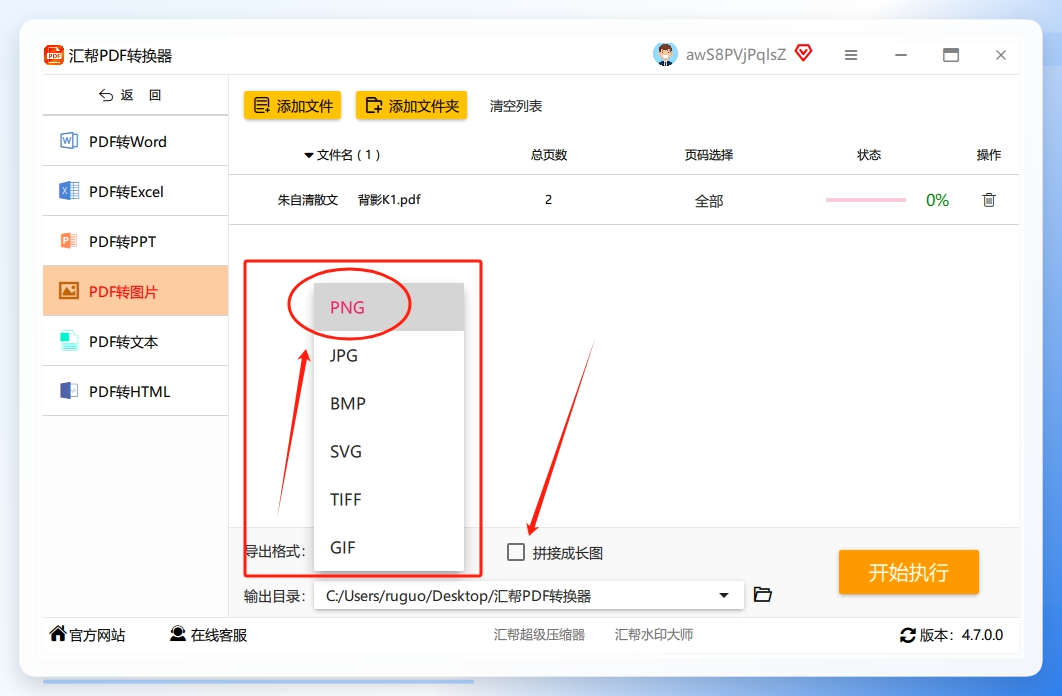Switch to PDF转Excel tab
This screenshot has height=696, width=1062.
click(x=135, y=191)
